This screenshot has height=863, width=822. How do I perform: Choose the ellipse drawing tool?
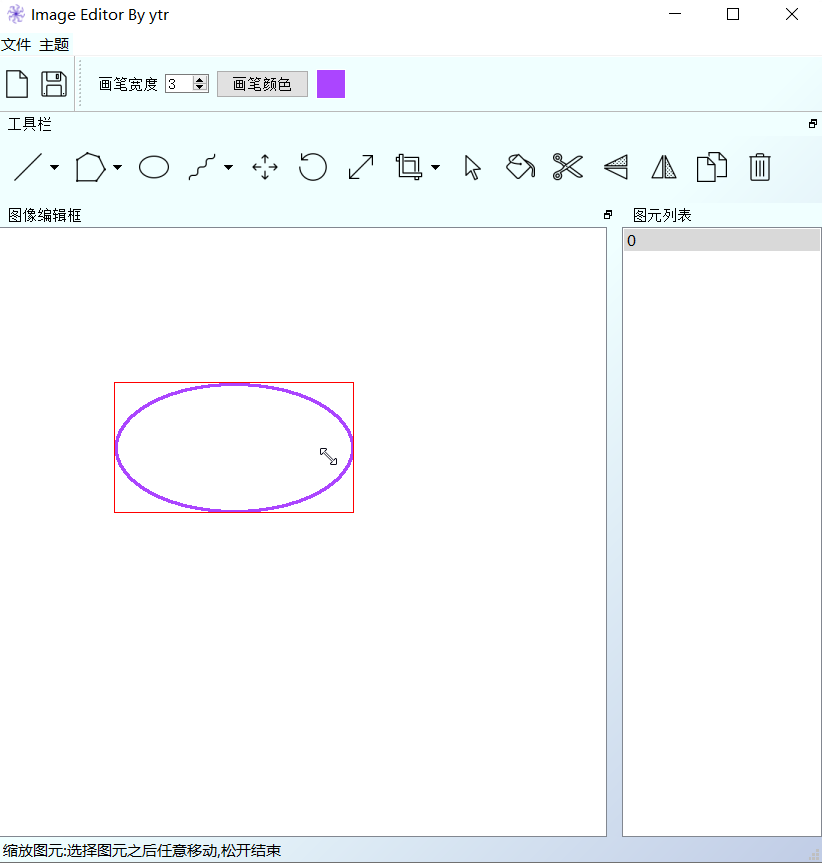click(x=154, y=167)
